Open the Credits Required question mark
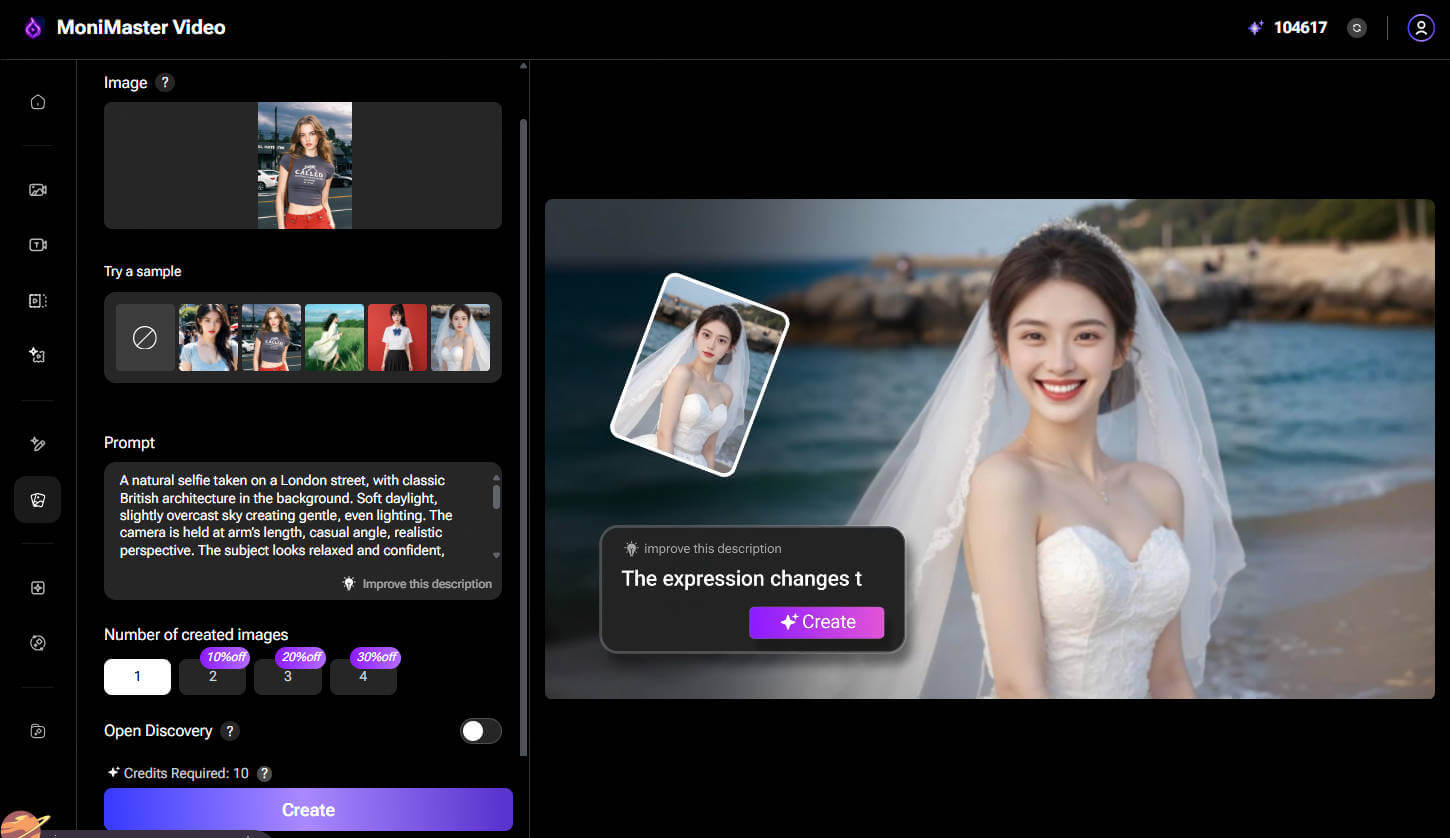This screenshot has width=1450, height=838. coord(264,773)
